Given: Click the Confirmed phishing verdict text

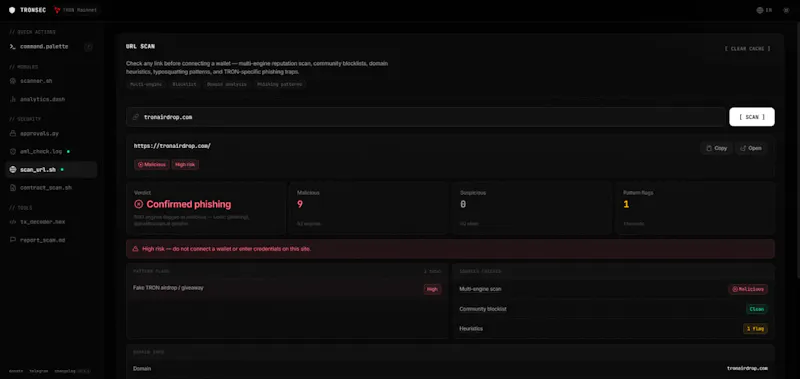Looking at the screenshot, I should [x=189, y=205].
